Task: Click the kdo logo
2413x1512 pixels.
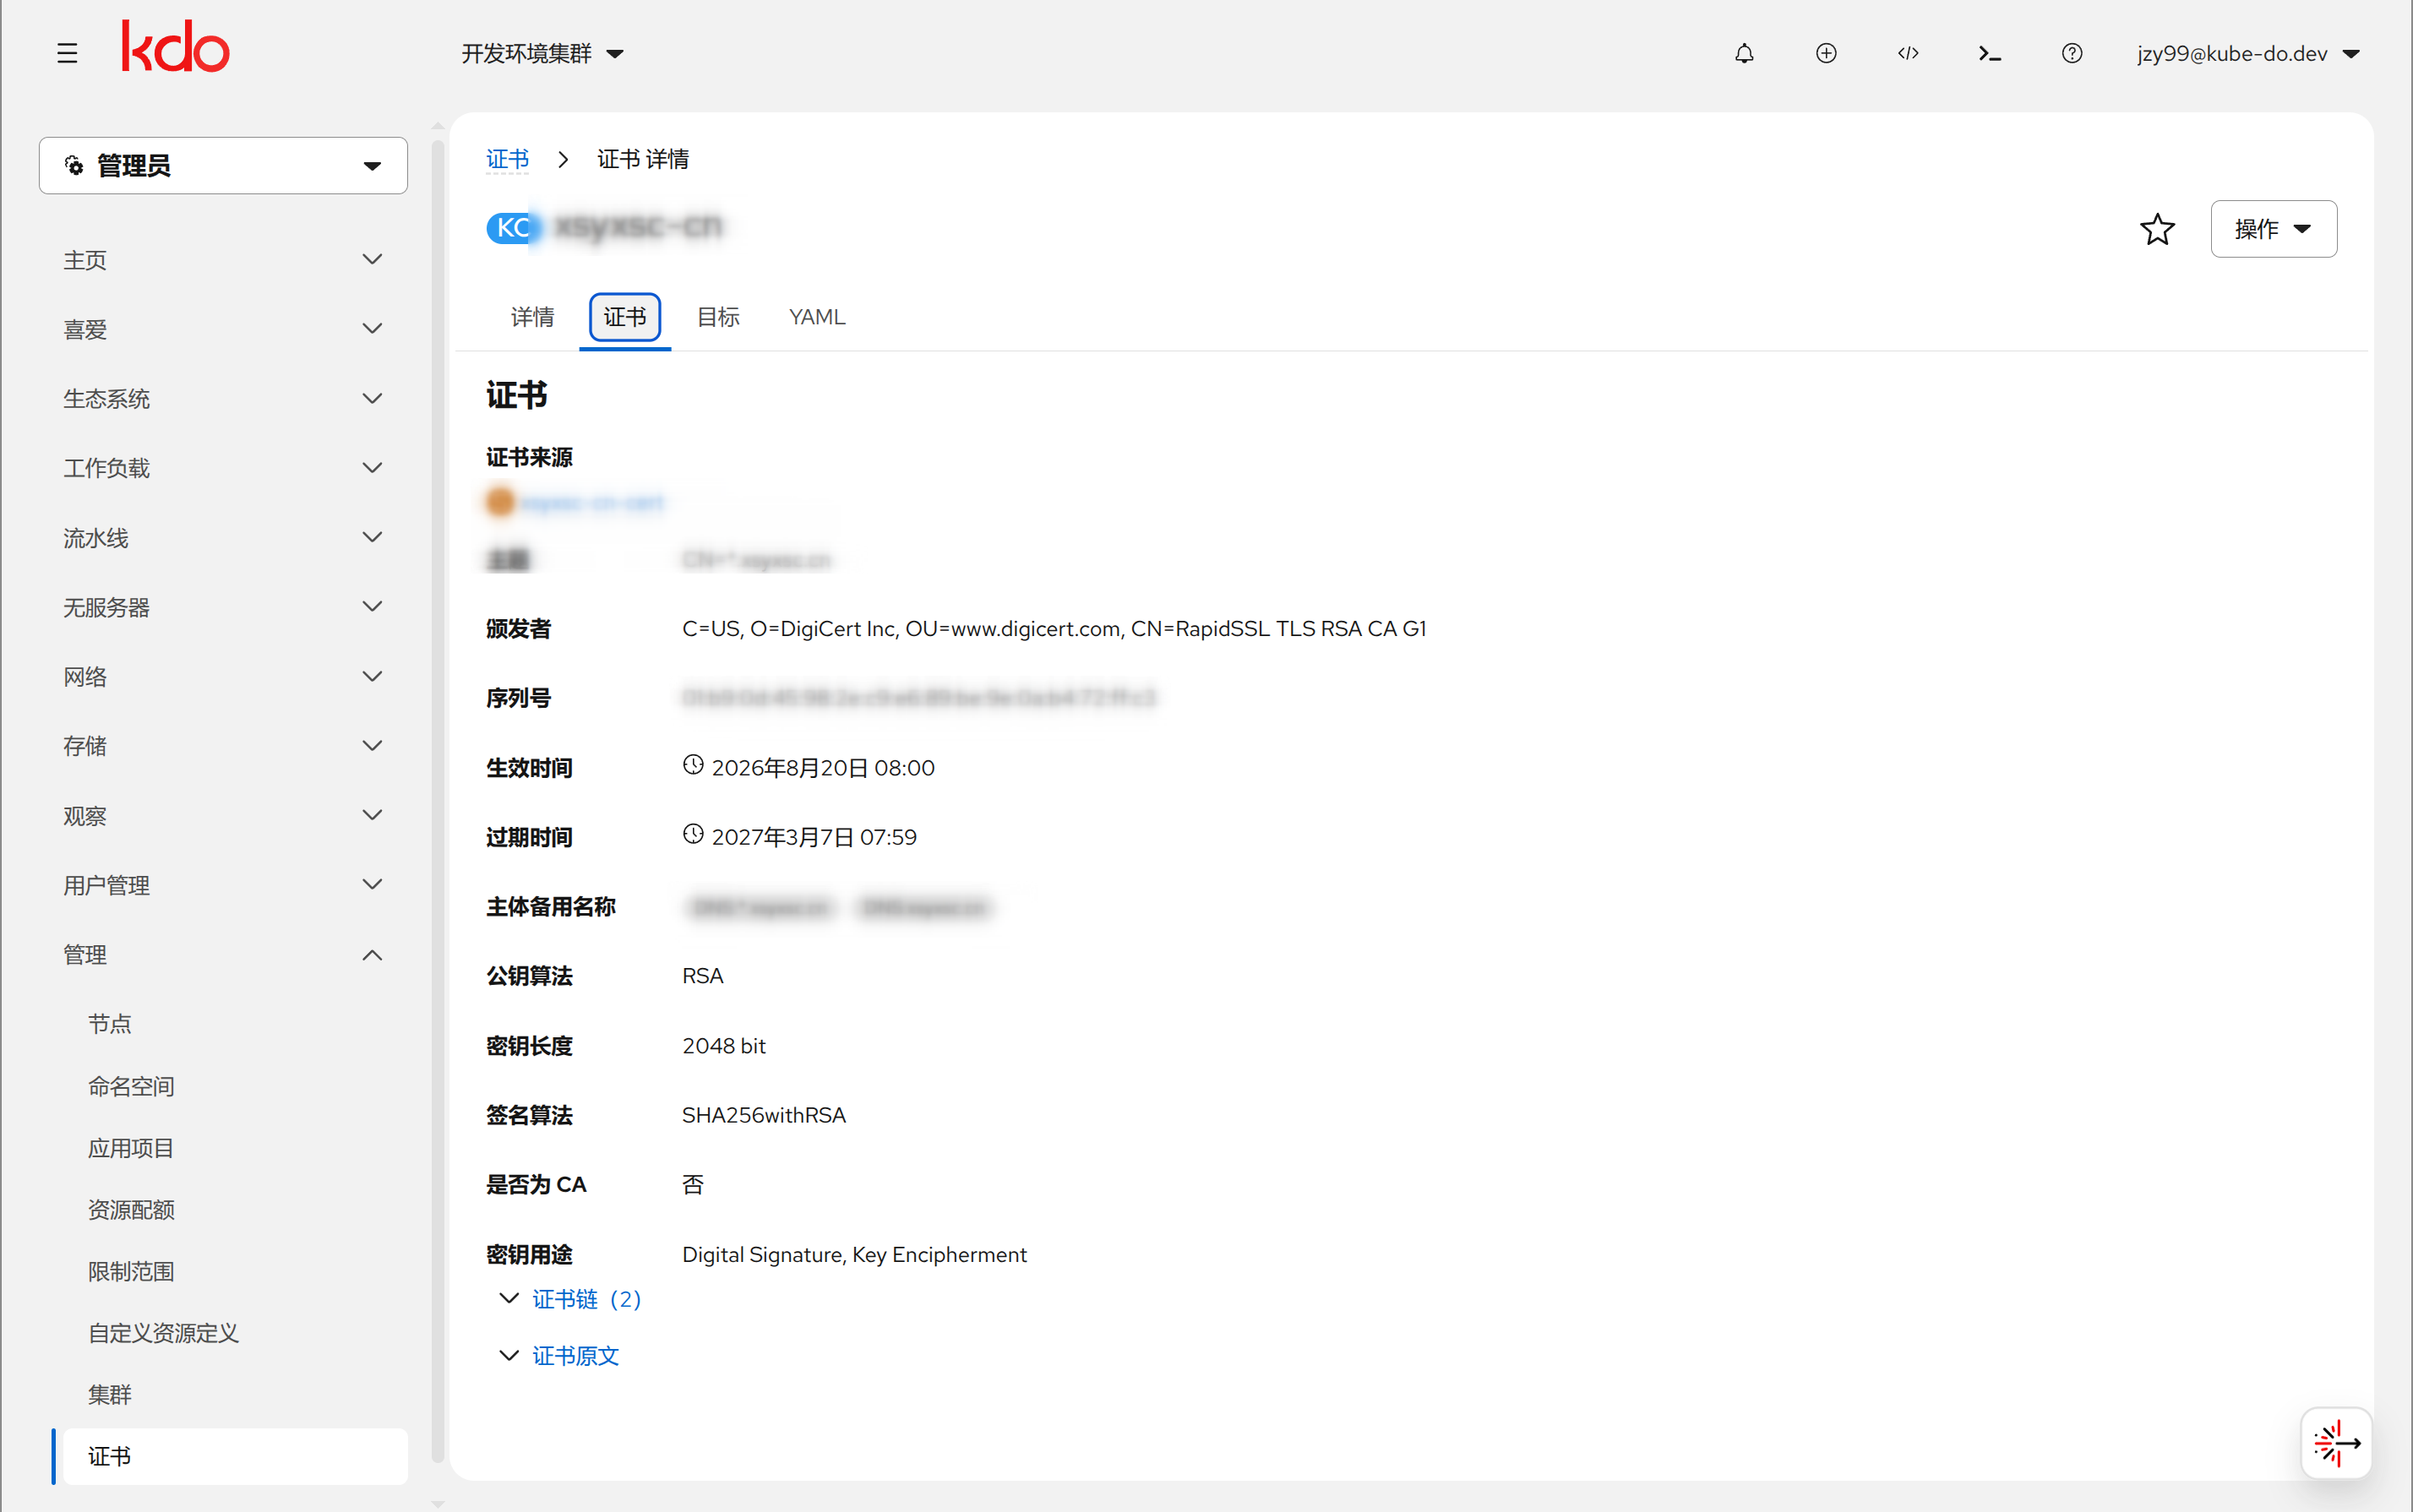Action: click(x=176, y=47)
